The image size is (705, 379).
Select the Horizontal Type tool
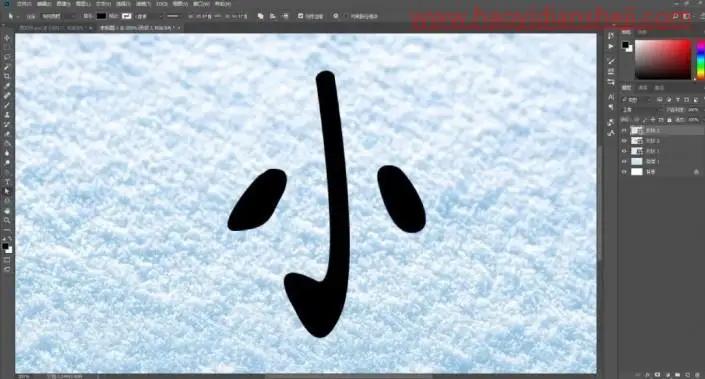[x=7, y=182]
